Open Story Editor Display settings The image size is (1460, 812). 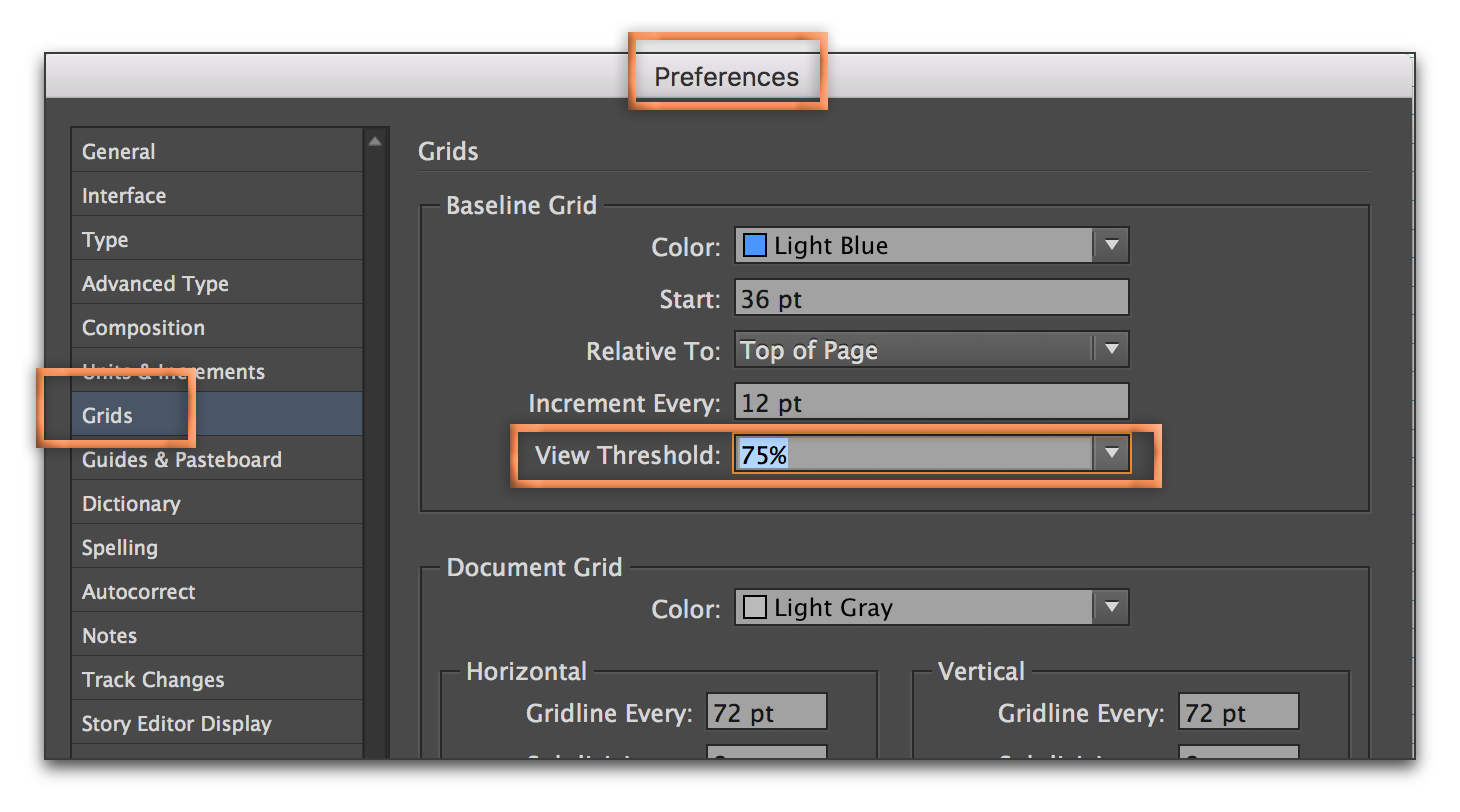coord(176,724)
